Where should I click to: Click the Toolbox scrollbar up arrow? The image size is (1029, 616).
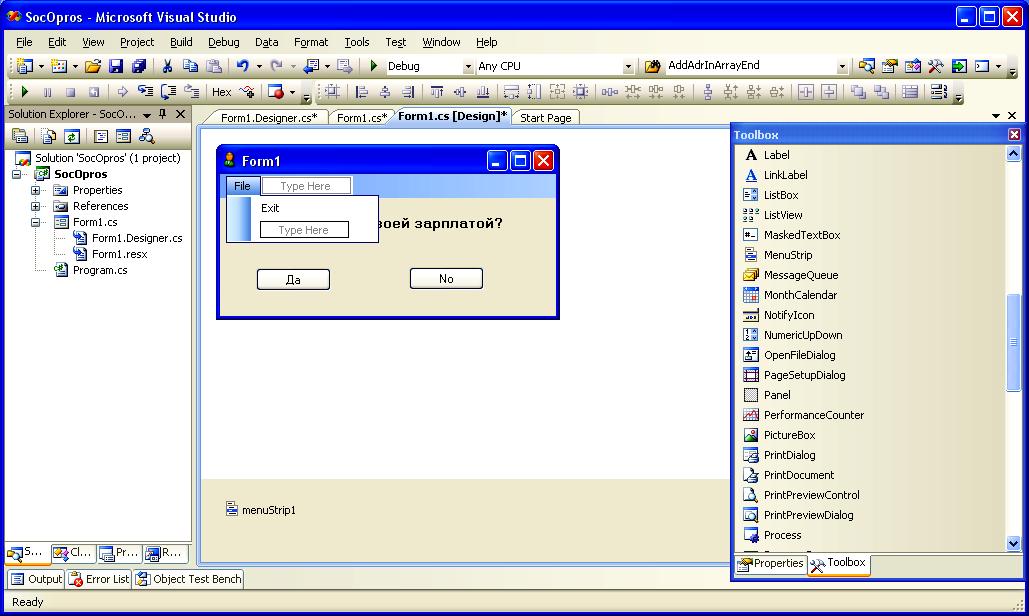(x=1013, y=154)
